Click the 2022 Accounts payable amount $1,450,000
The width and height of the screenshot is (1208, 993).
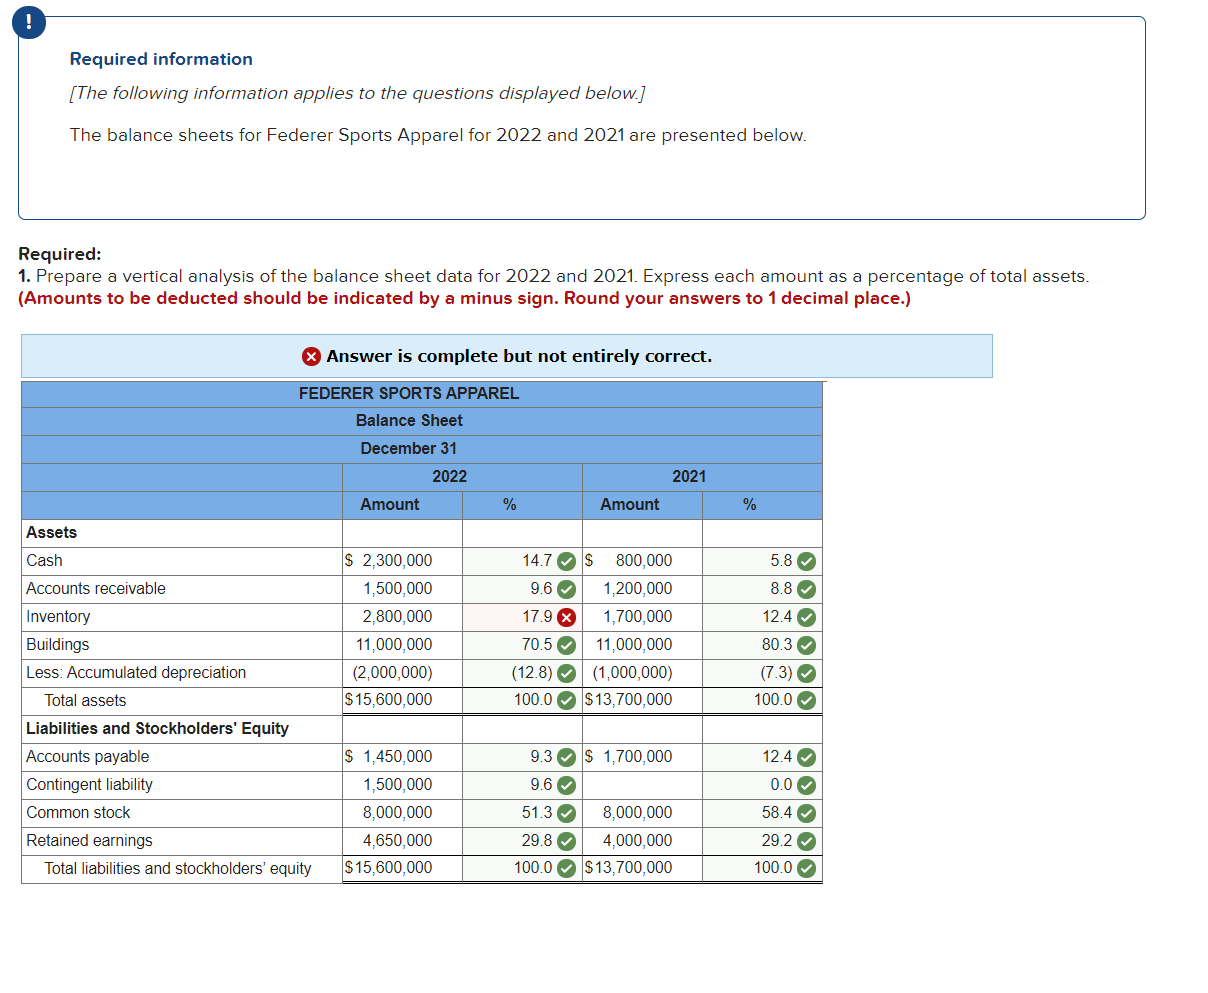(389, 757)
